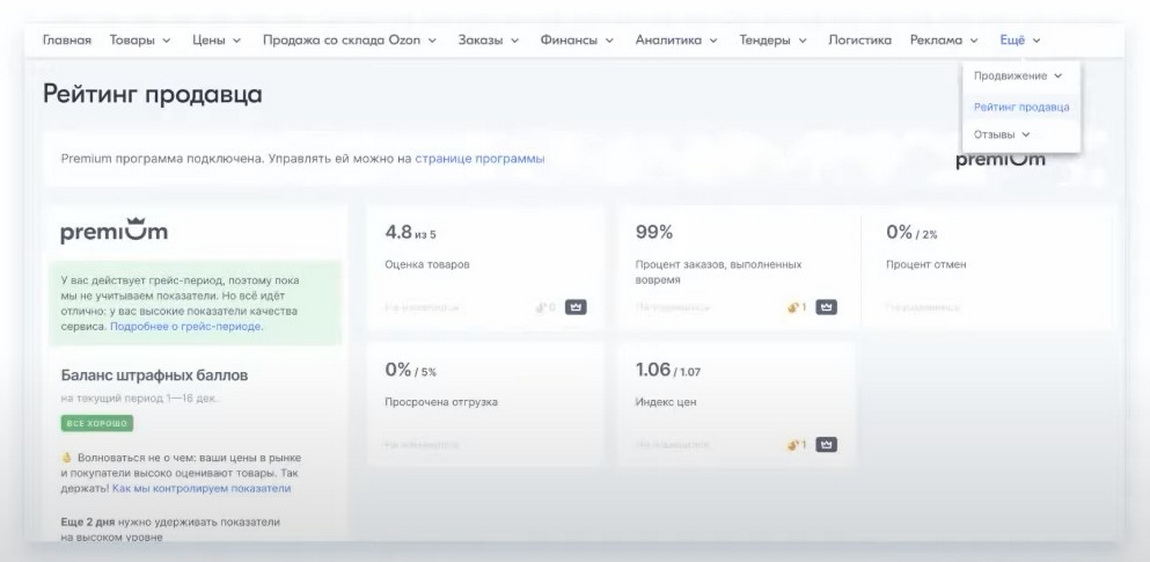Click the 0% / 2% cancellation value
This screenshot has height=562, width=1150.
tap(912, 233)
